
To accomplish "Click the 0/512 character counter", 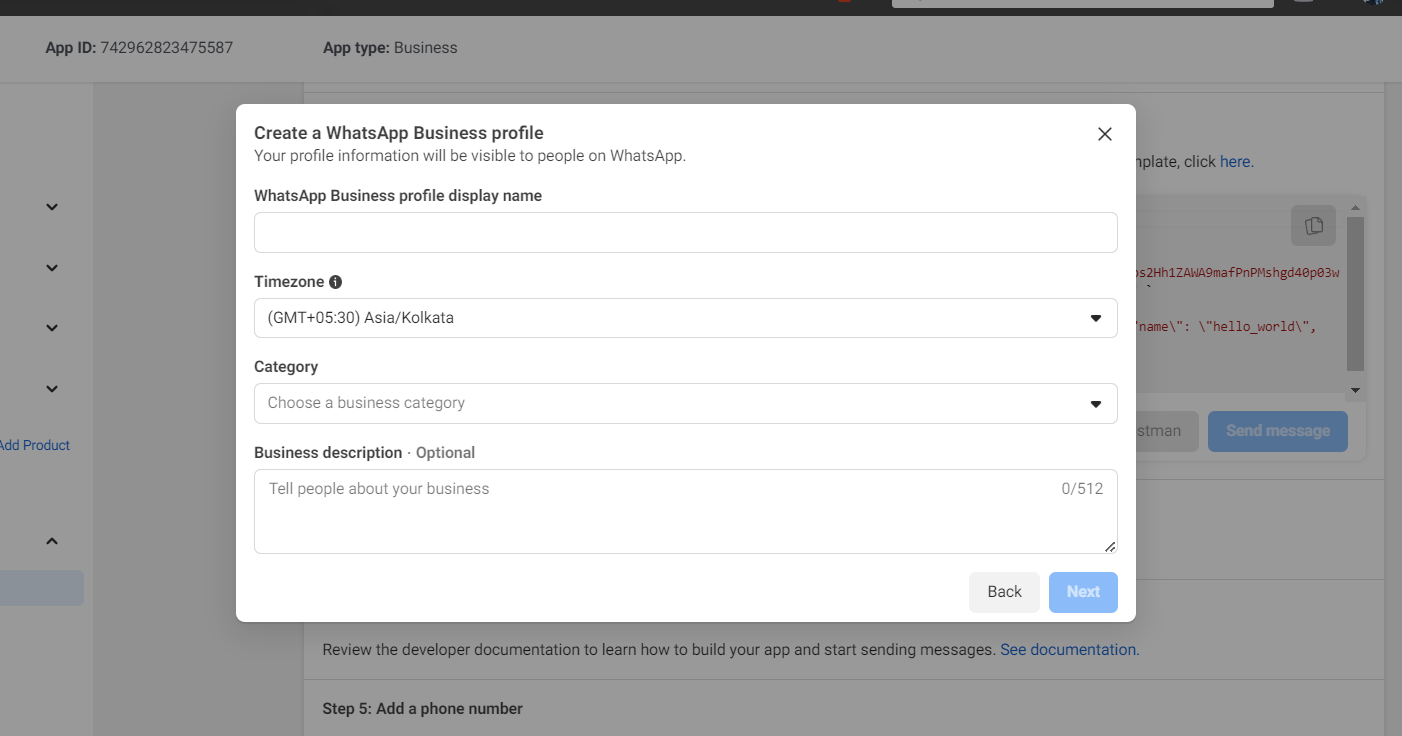I will click(x=1082, y=489).
